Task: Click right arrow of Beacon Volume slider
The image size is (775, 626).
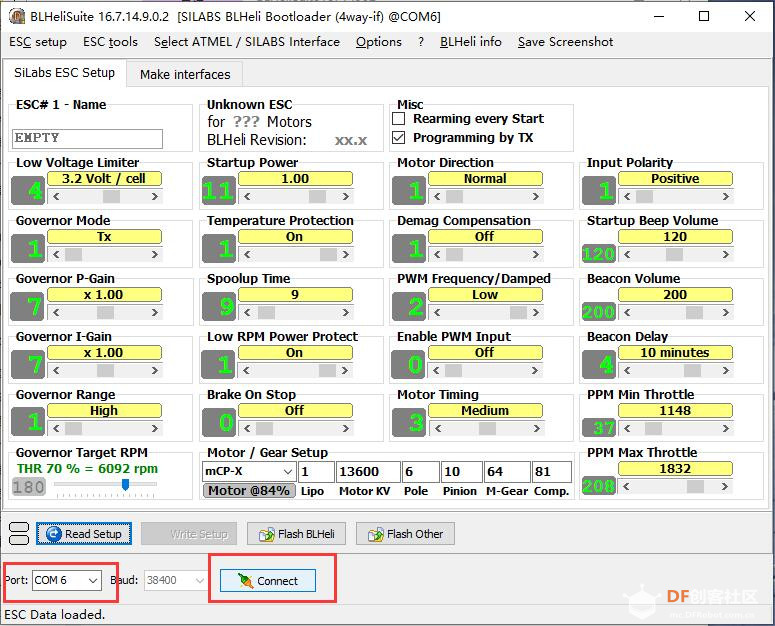Action: 725,312
